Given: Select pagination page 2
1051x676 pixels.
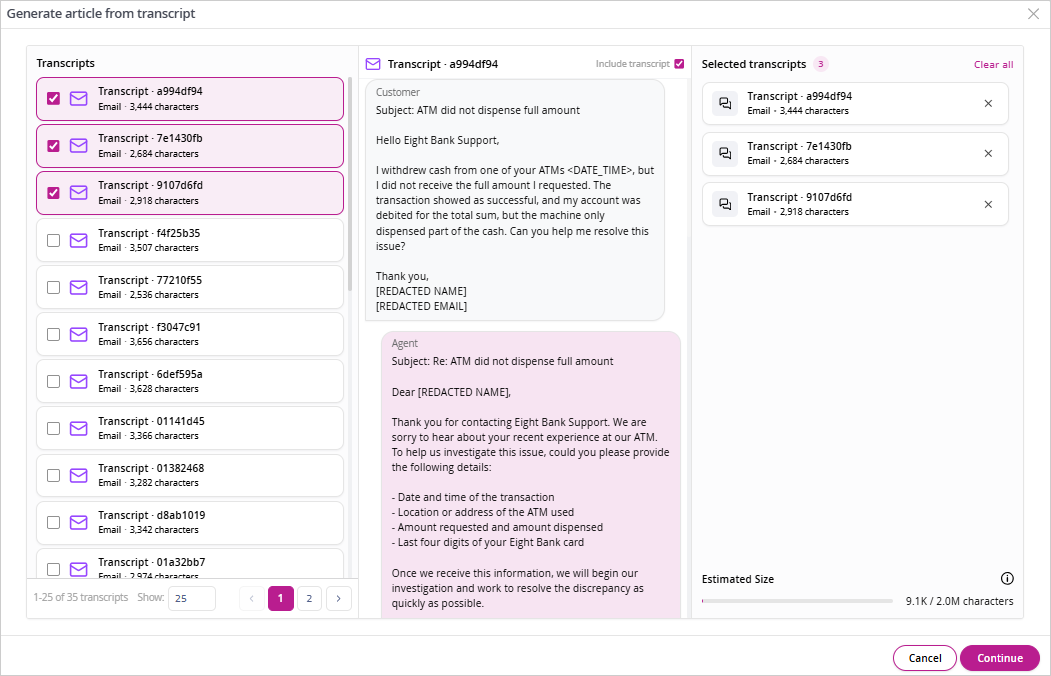Looking at the screenshot, I should (309, 598).
